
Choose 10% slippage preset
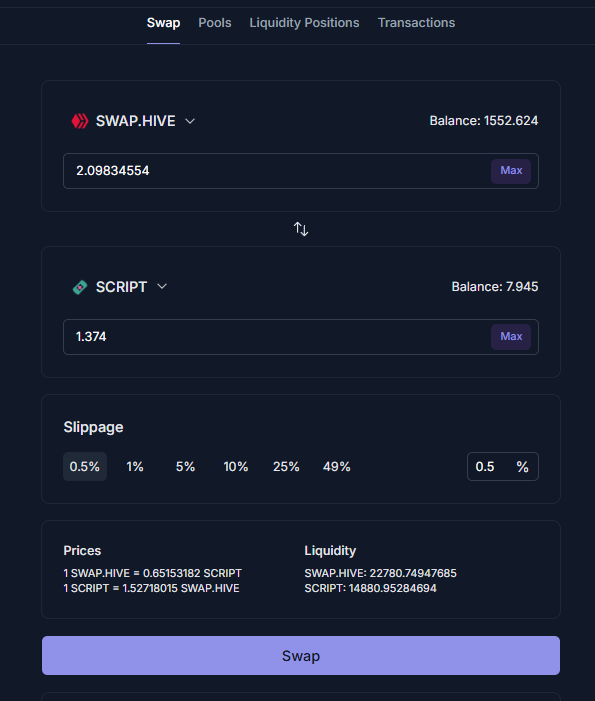click(x=236, y=467)
